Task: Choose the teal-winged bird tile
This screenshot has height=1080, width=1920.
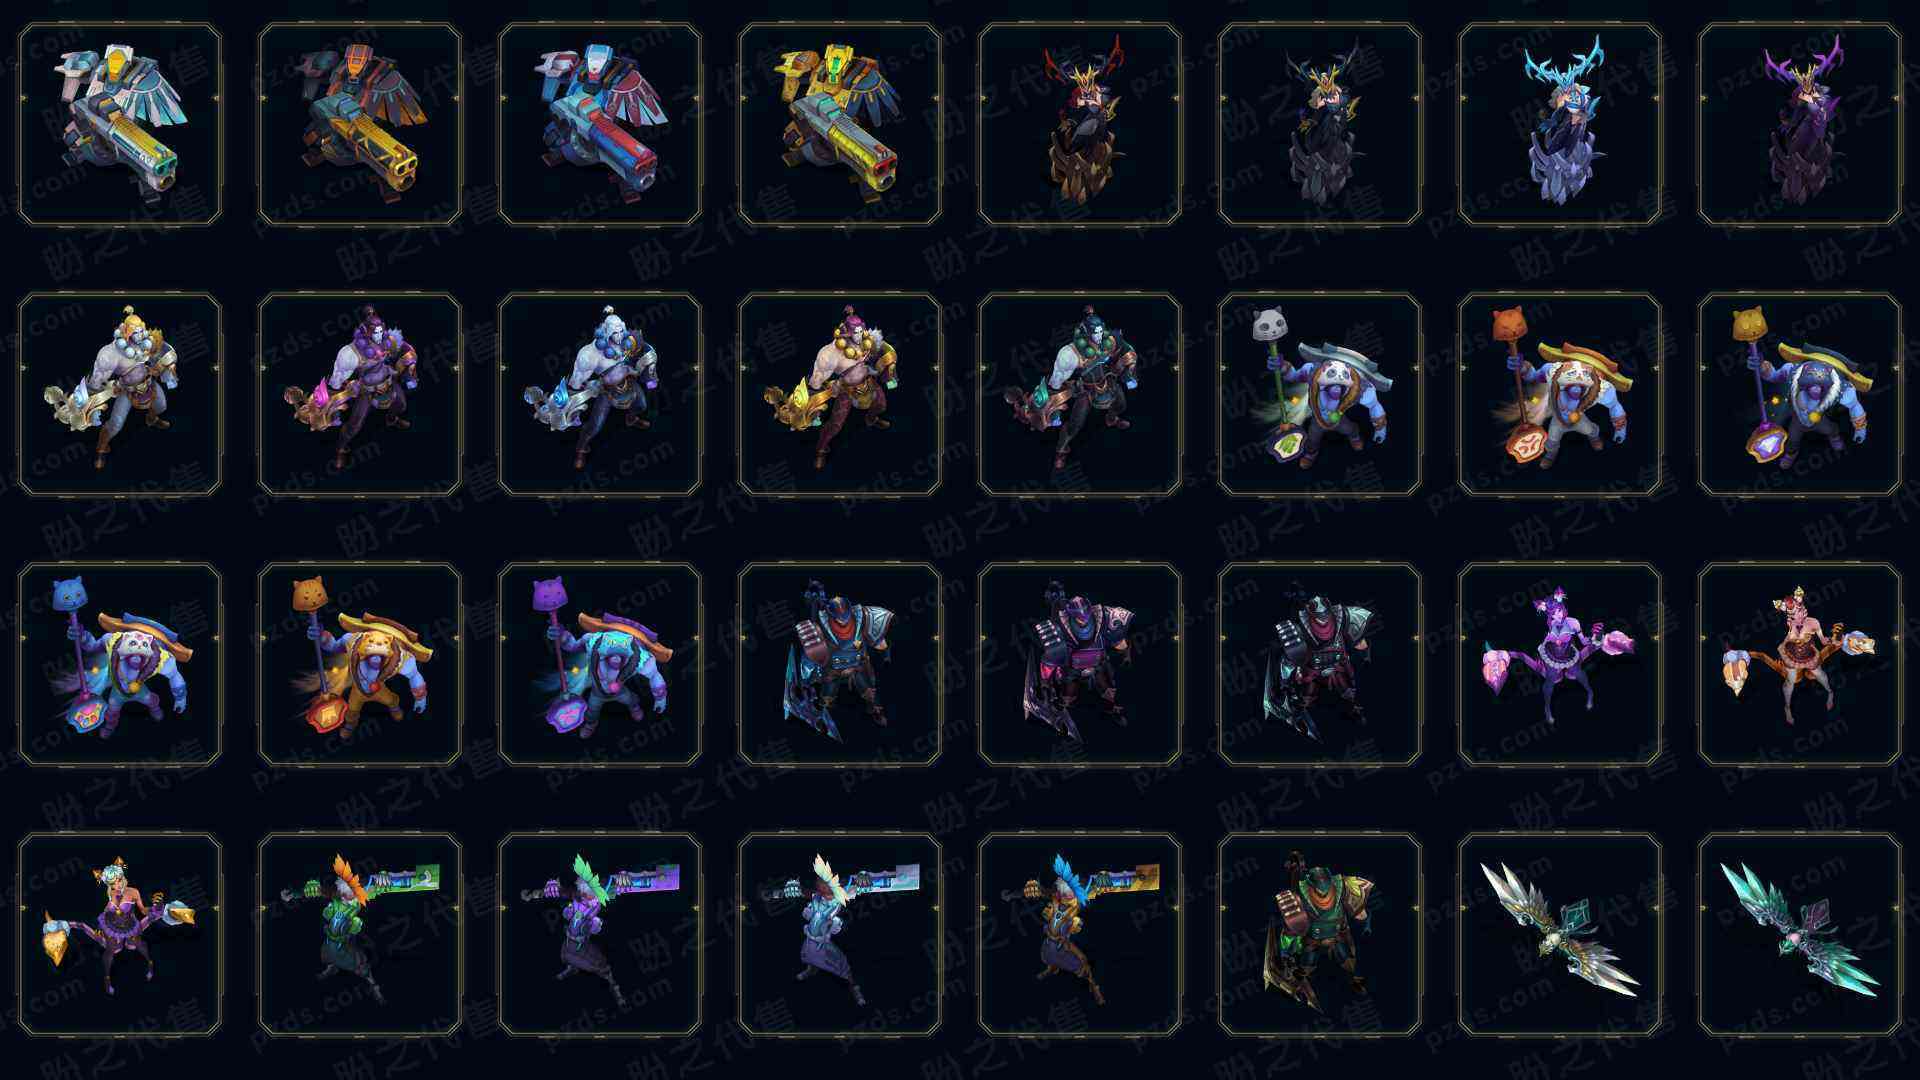Action: pyautogui.click(x=1800, y=935)
